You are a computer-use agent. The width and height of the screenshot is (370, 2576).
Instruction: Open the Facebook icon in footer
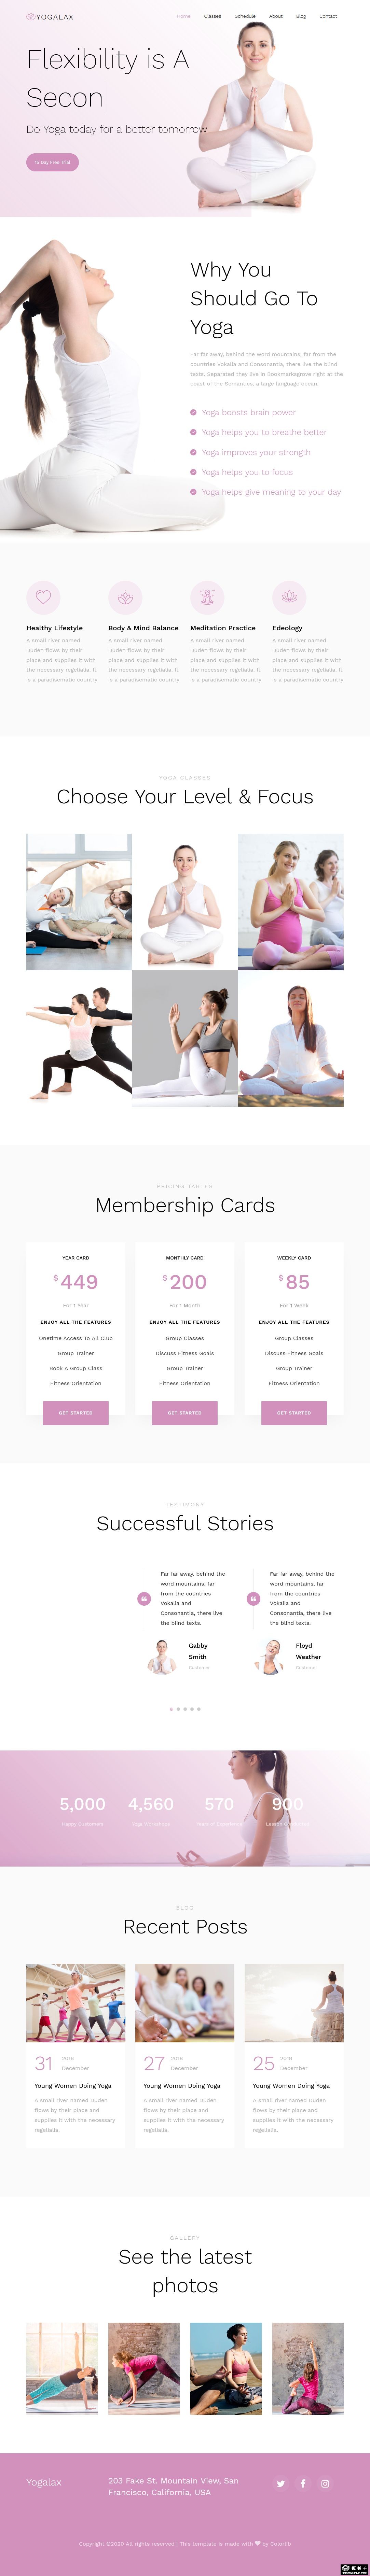click(x=303, y=2483)
